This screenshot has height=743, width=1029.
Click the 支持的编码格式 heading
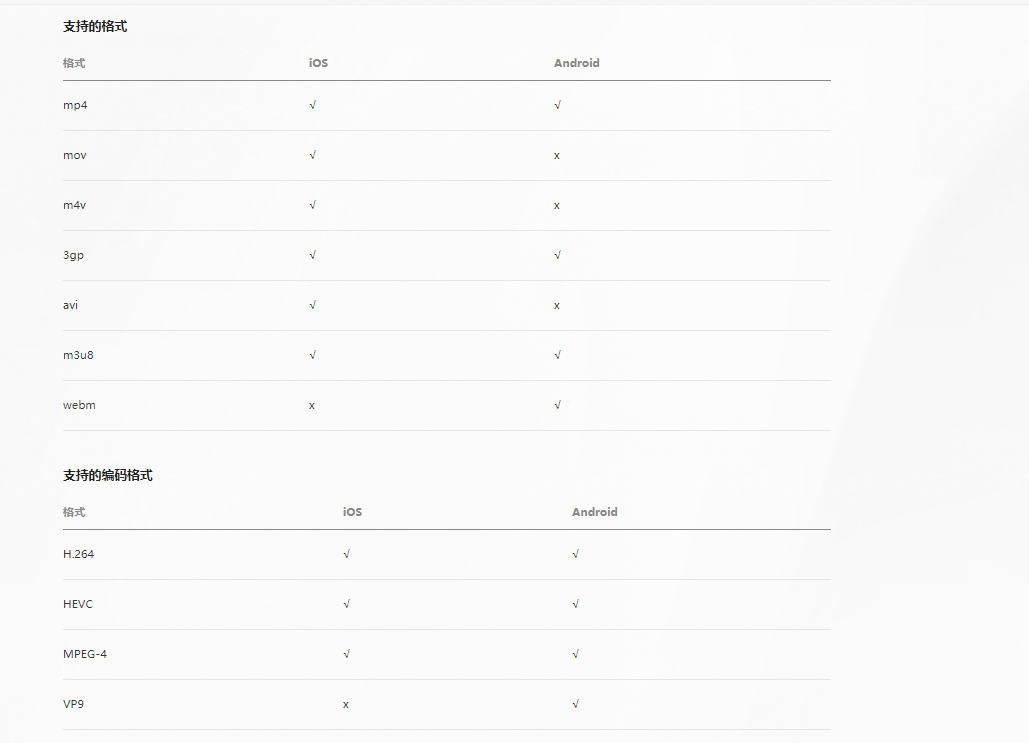pos(108,475)
